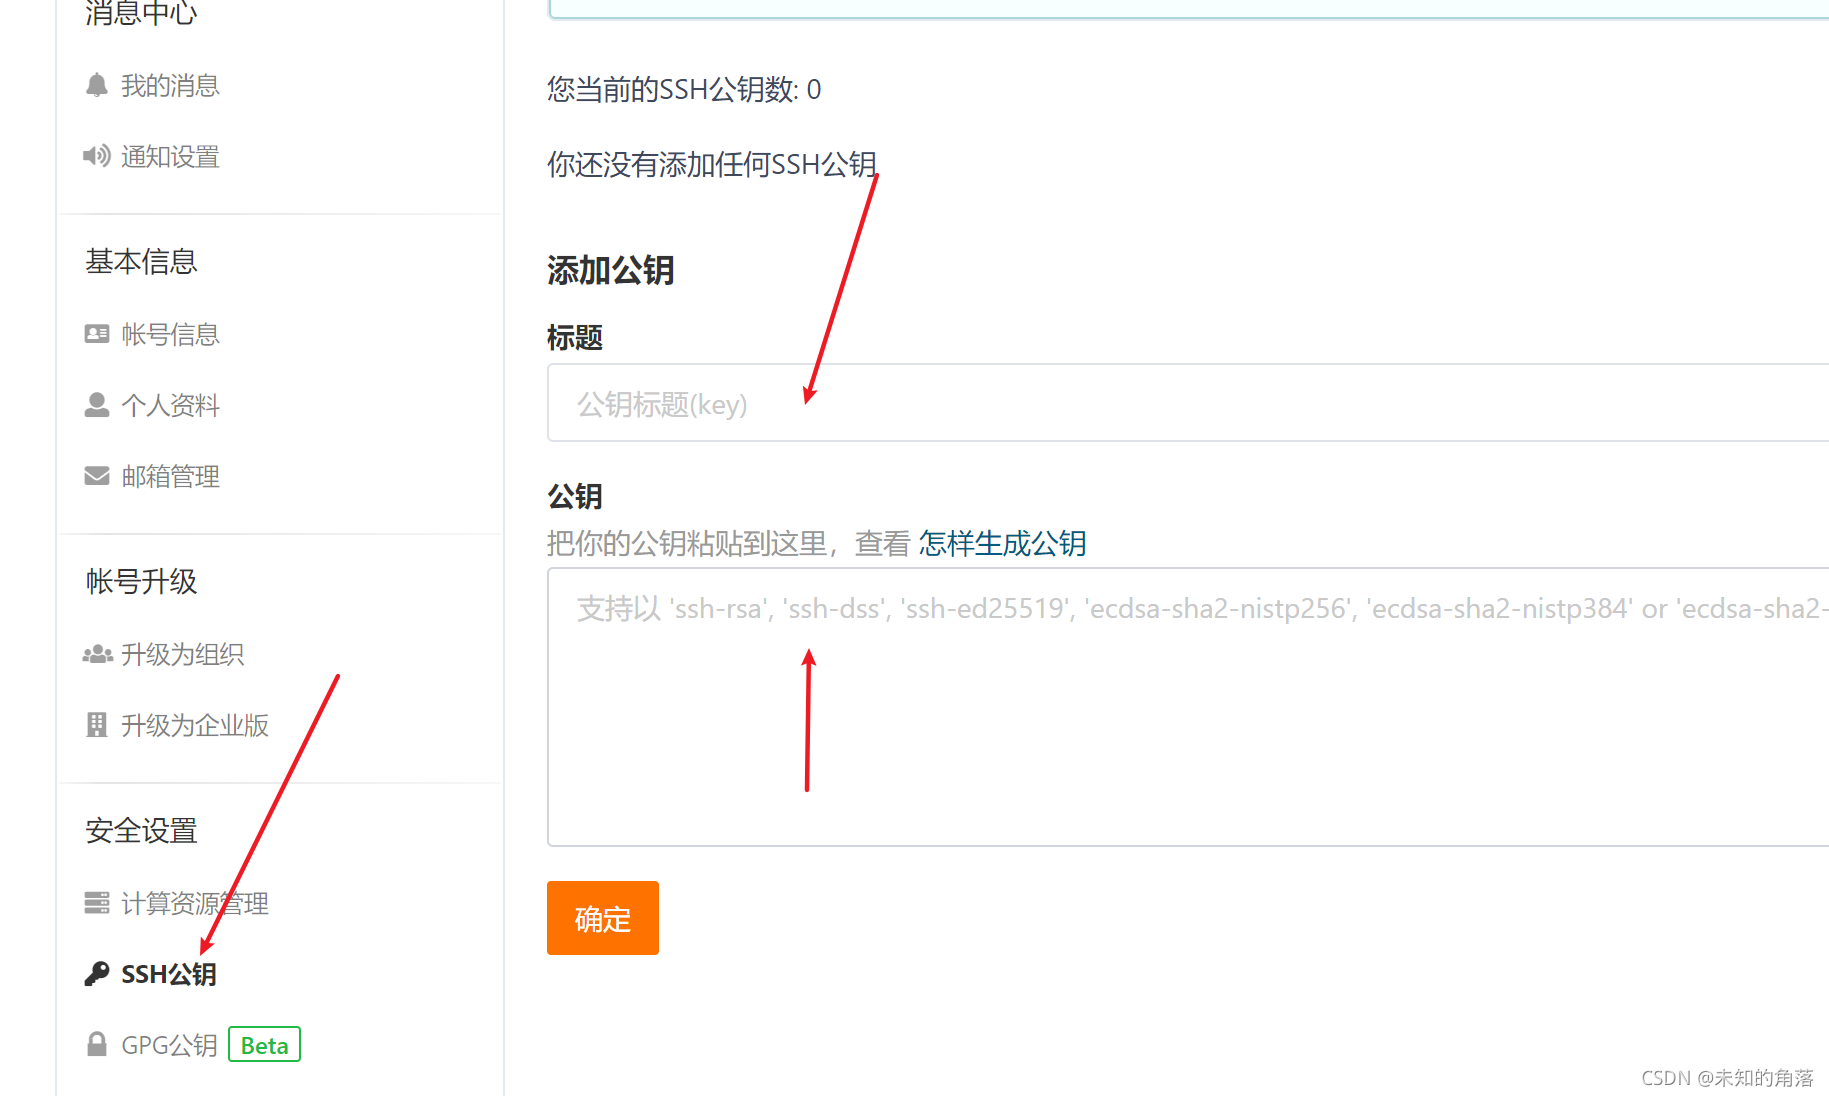Click the 消息中心 section heading
Viewport: 1829px width, 1096px height.
point(141,13)
